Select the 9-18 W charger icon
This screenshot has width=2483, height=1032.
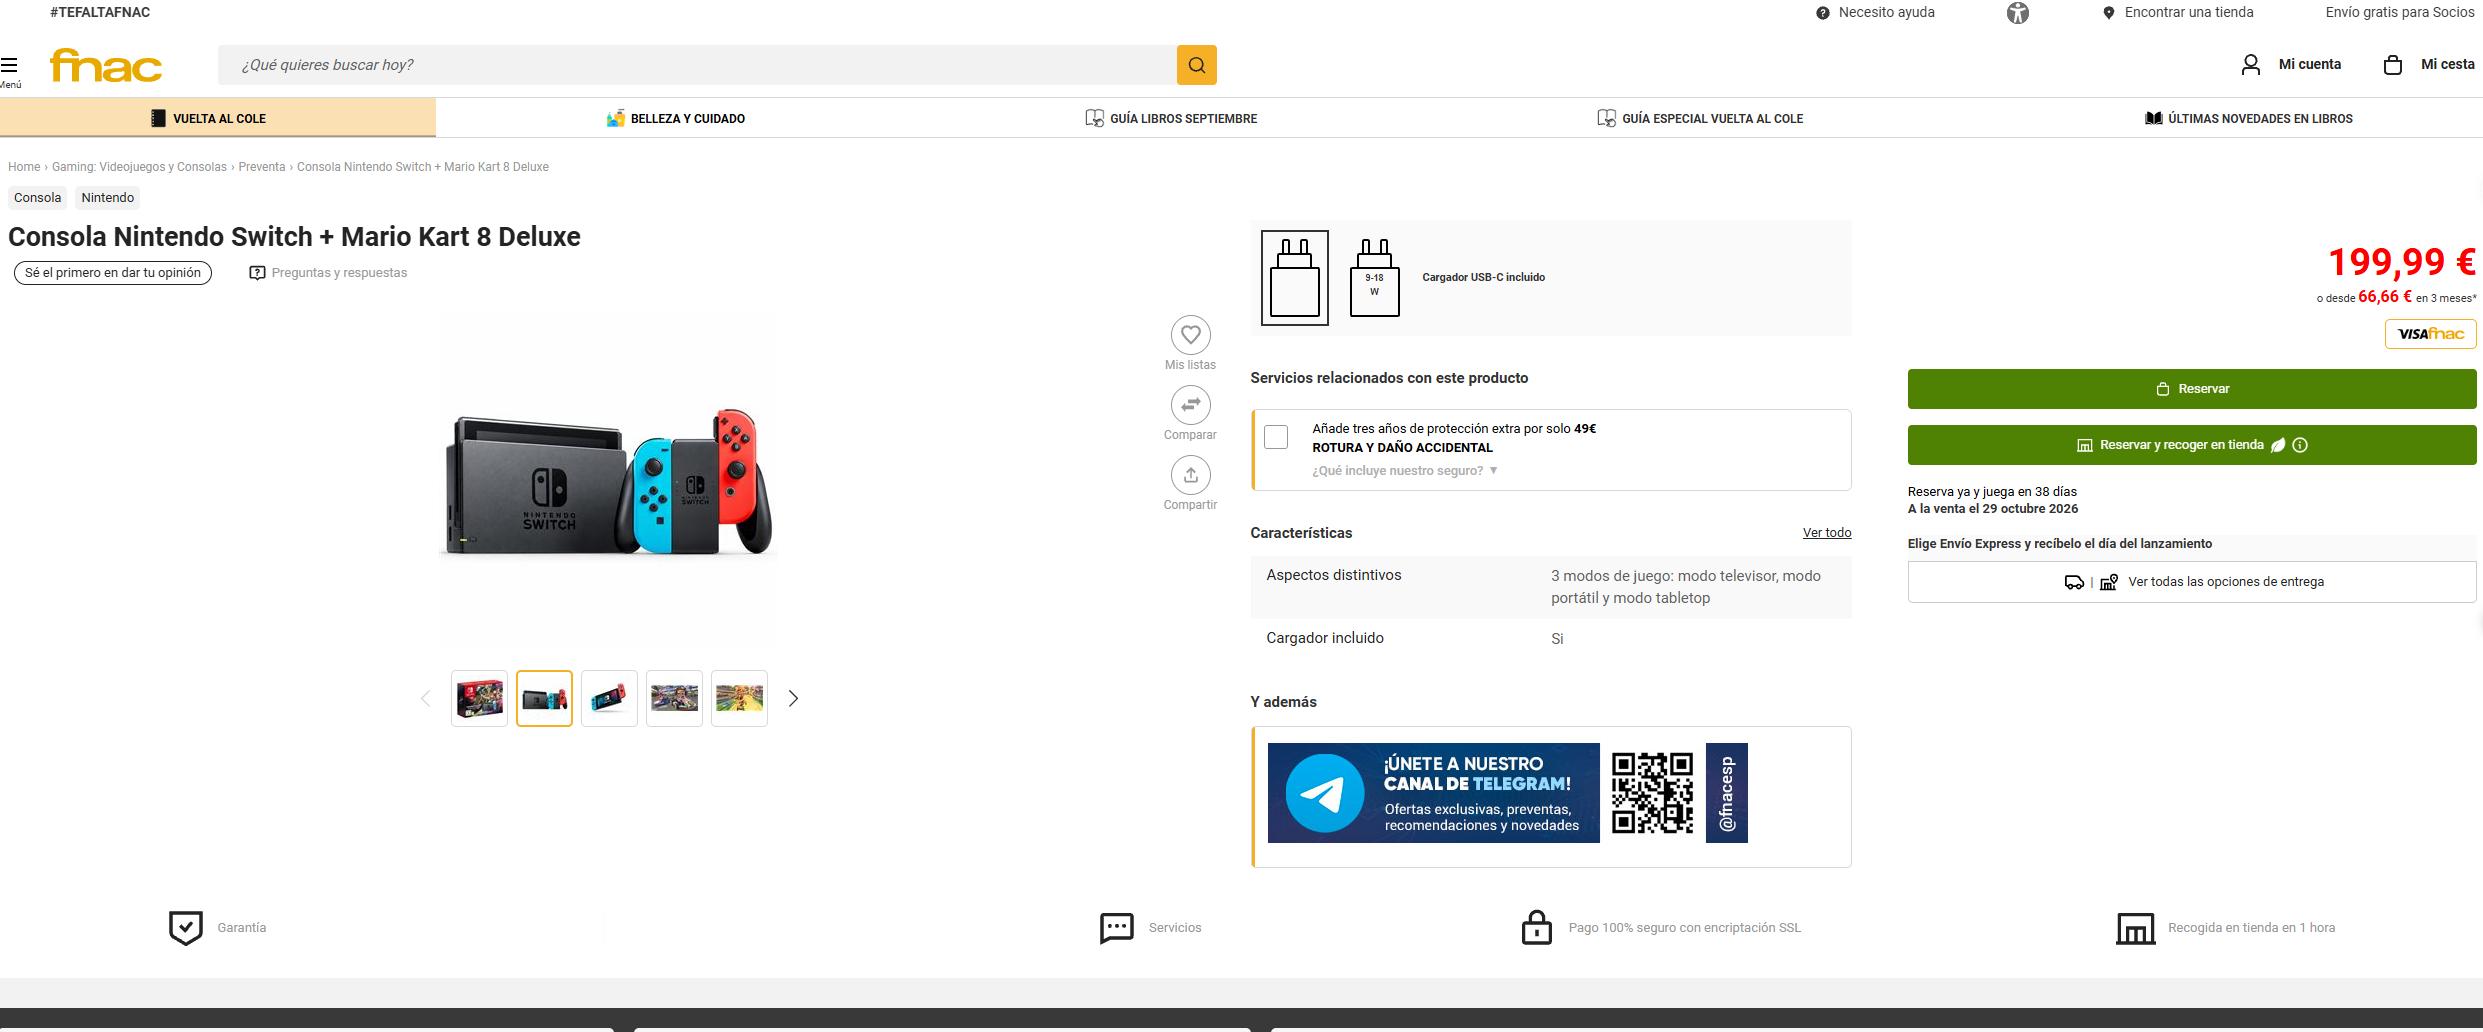coord(1375,278)
